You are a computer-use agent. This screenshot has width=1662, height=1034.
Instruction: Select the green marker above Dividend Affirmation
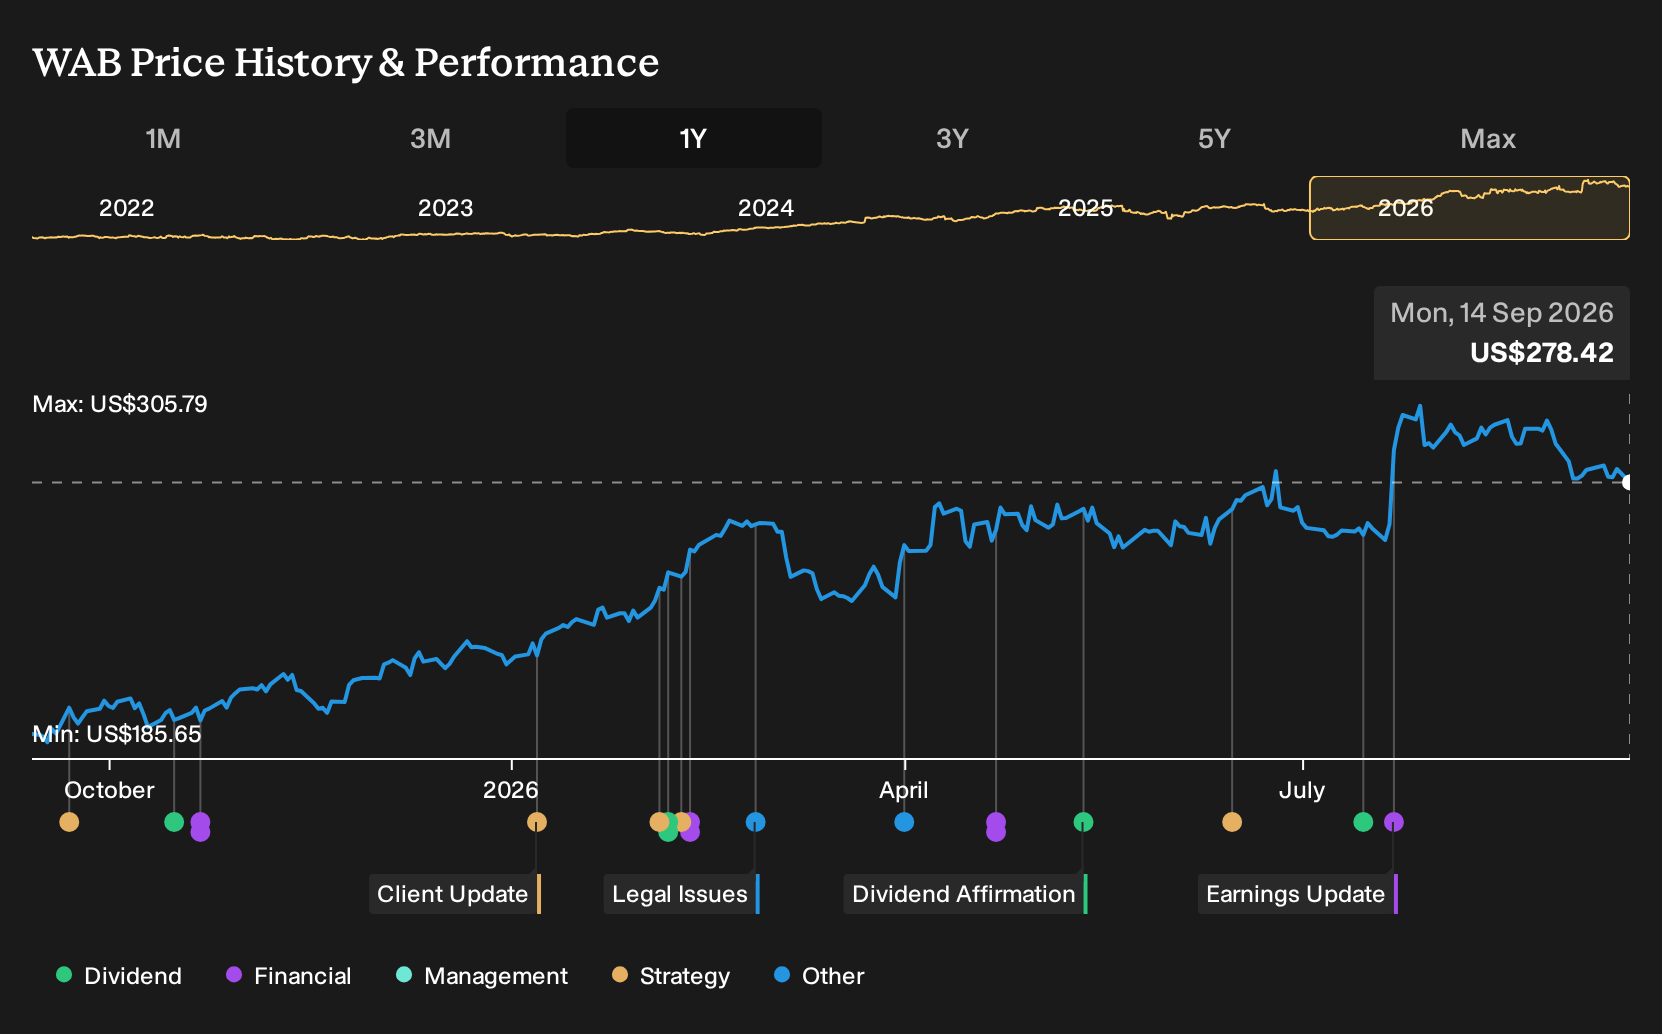coord(1083,822)
